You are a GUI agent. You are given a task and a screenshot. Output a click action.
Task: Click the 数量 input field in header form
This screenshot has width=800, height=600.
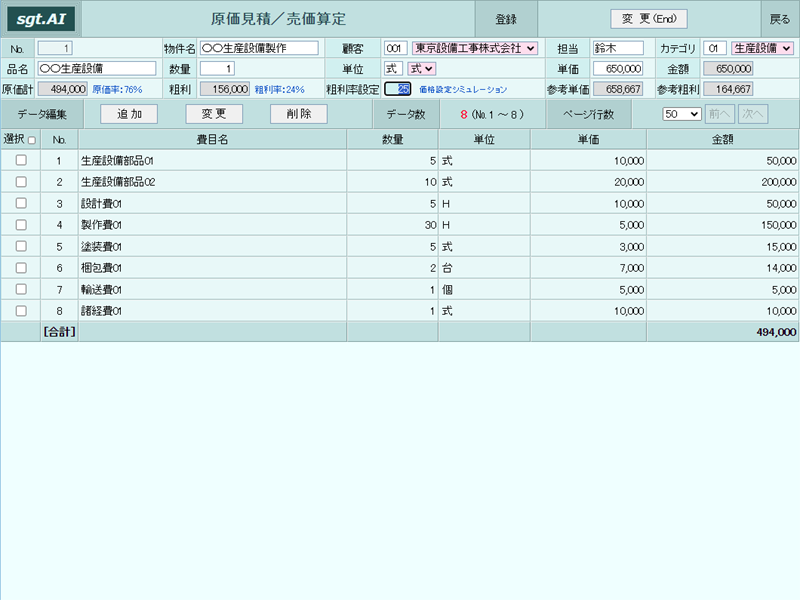pyautogui.click(x=217, y=68)
